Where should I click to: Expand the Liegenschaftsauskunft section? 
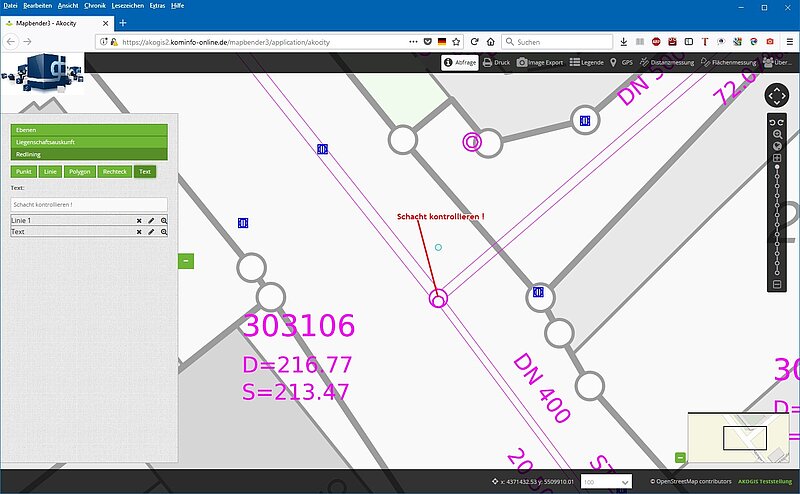pyautogui.click(x=89, y=142)
